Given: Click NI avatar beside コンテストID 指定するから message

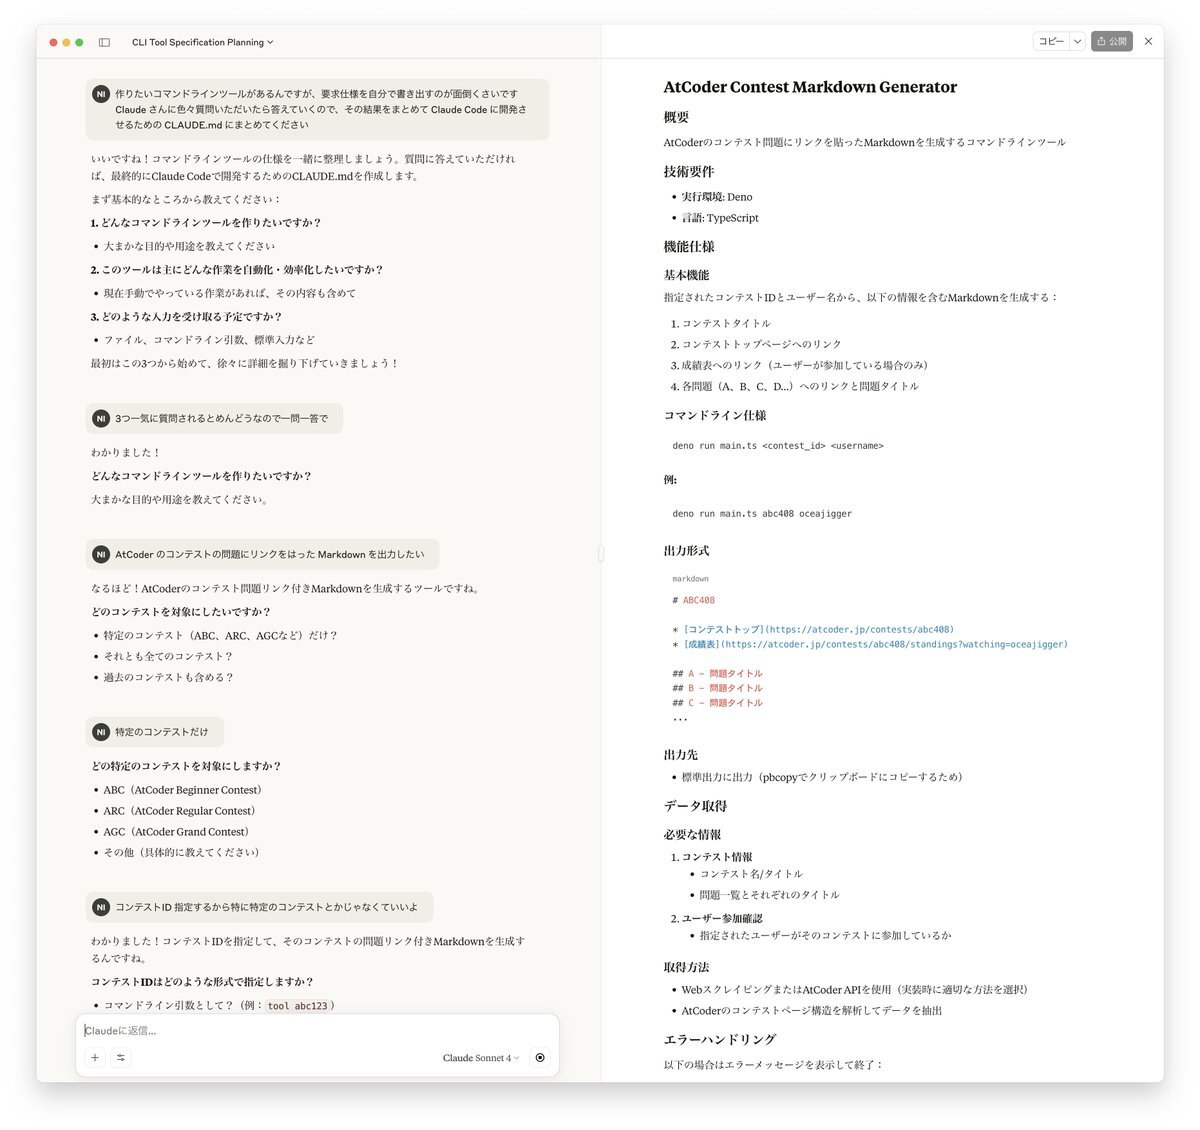Looking at the screenshot, I should click(x=101, y=907).
